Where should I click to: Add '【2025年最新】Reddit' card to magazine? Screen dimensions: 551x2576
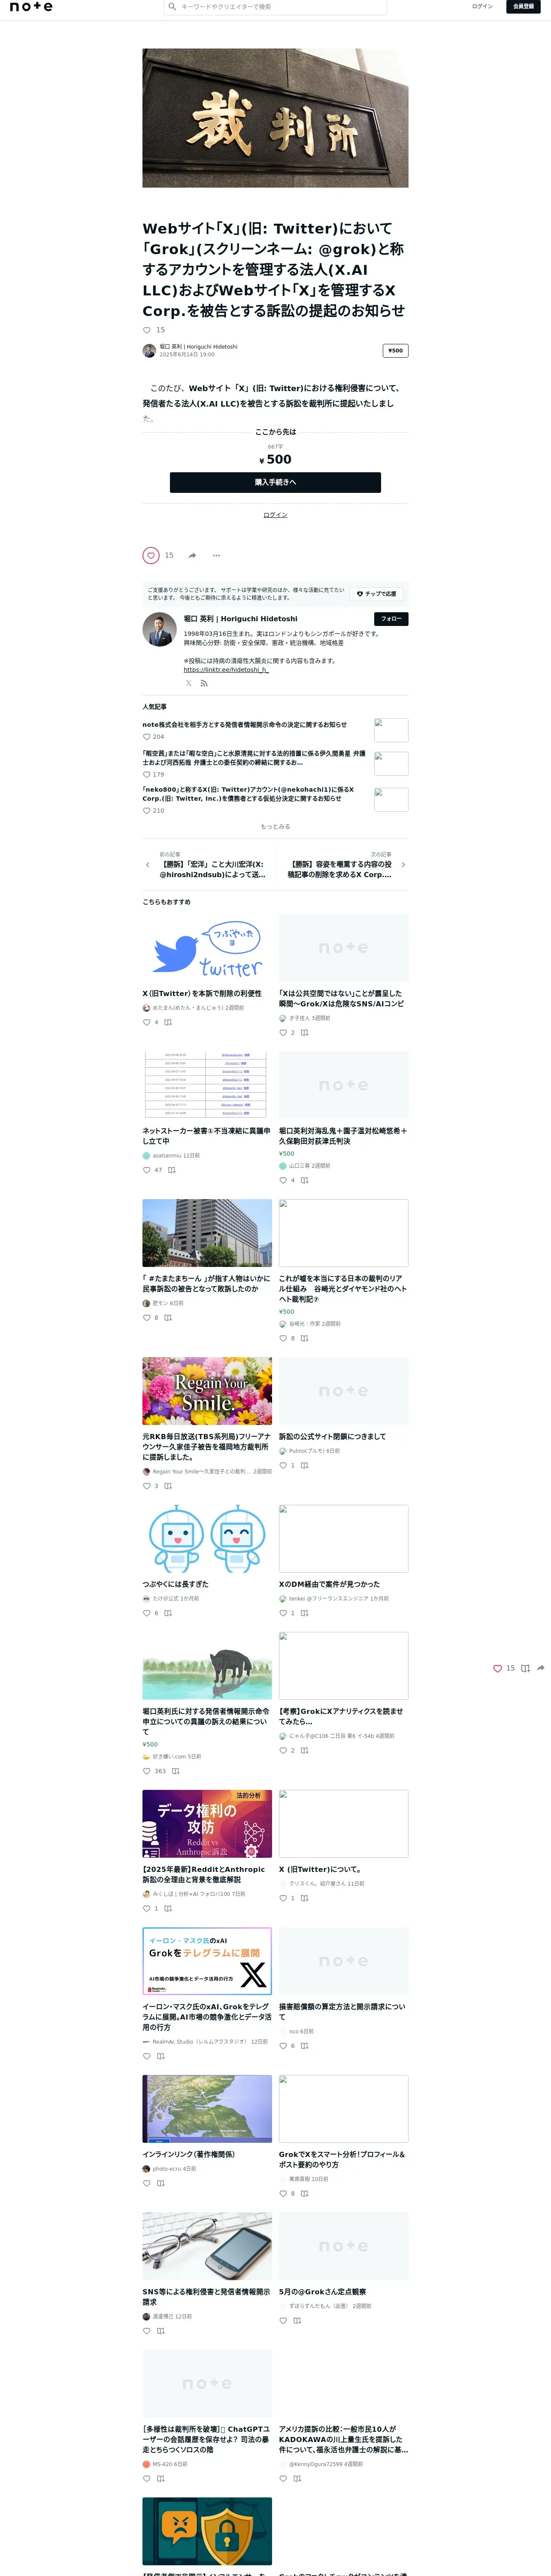tap(168, 1908)
